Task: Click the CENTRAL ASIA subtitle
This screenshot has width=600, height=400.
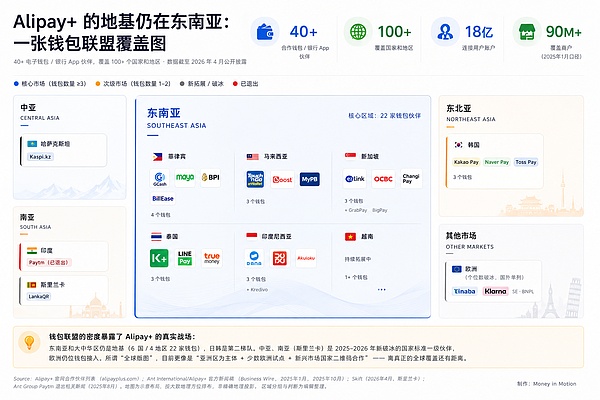Action: 40,118
